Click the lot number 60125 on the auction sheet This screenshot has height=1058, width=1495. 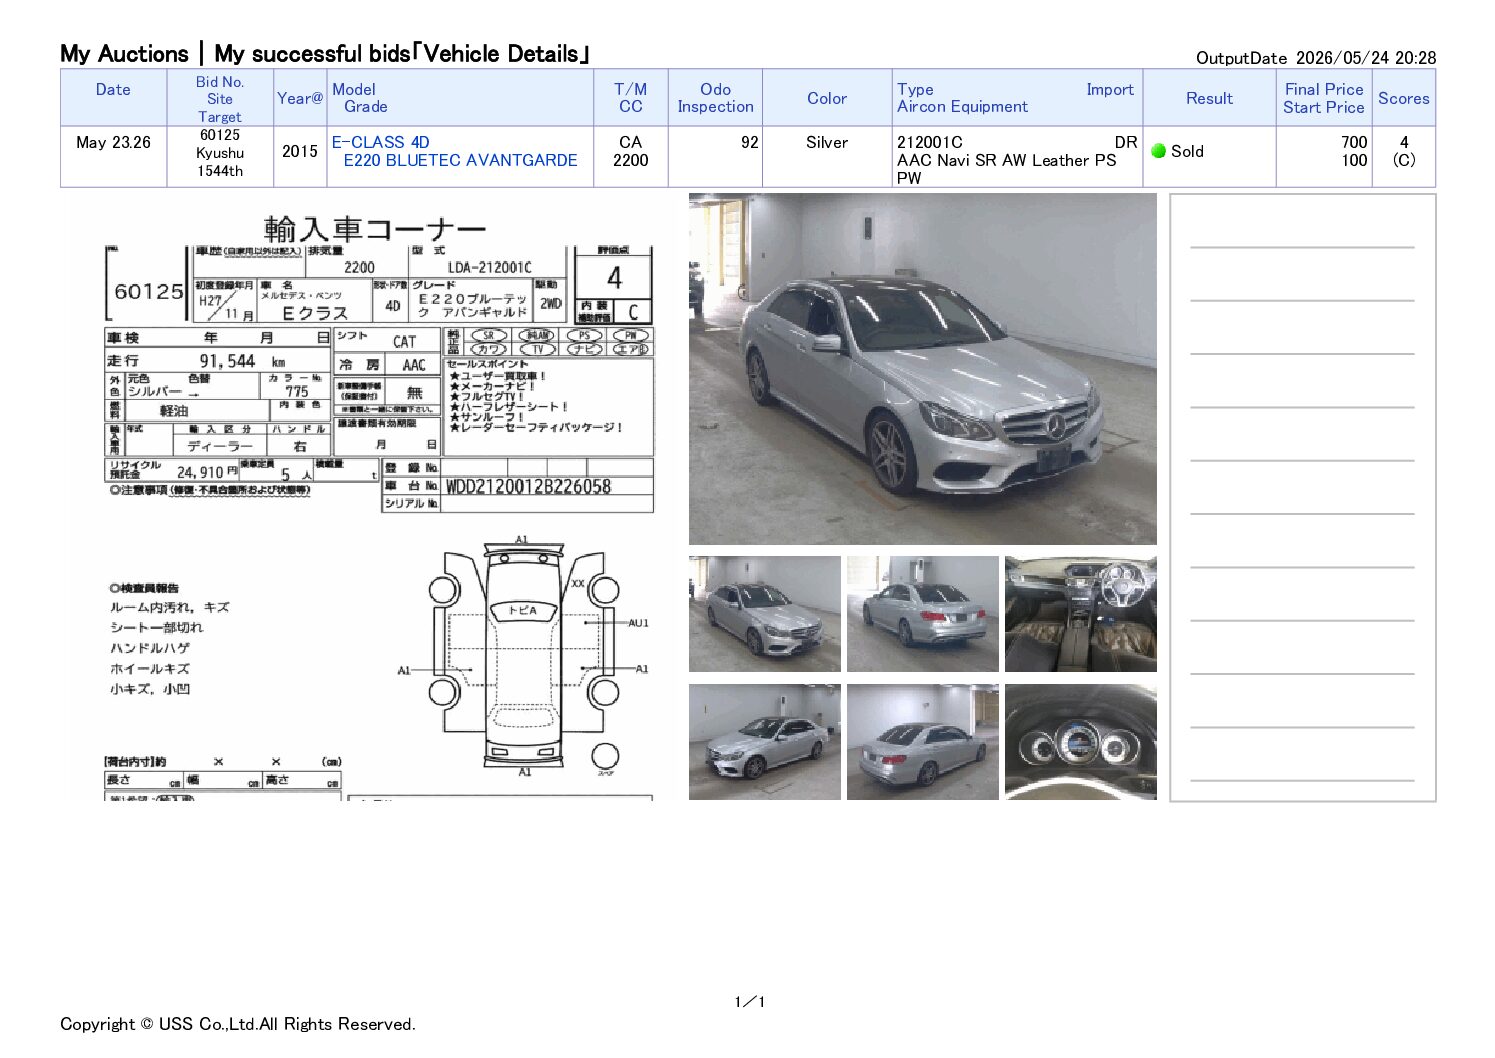(149, 291)
